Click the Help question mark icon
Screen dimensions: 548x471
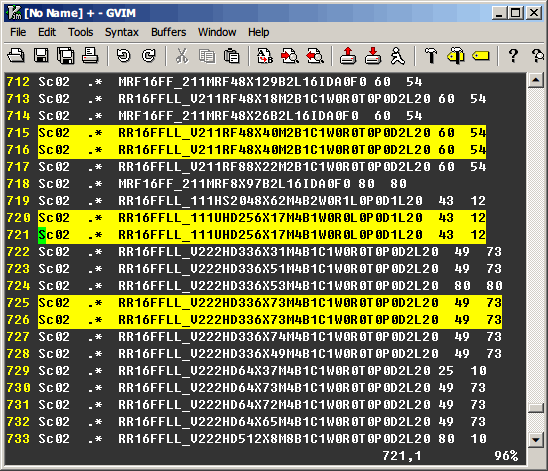coord(513,56)
